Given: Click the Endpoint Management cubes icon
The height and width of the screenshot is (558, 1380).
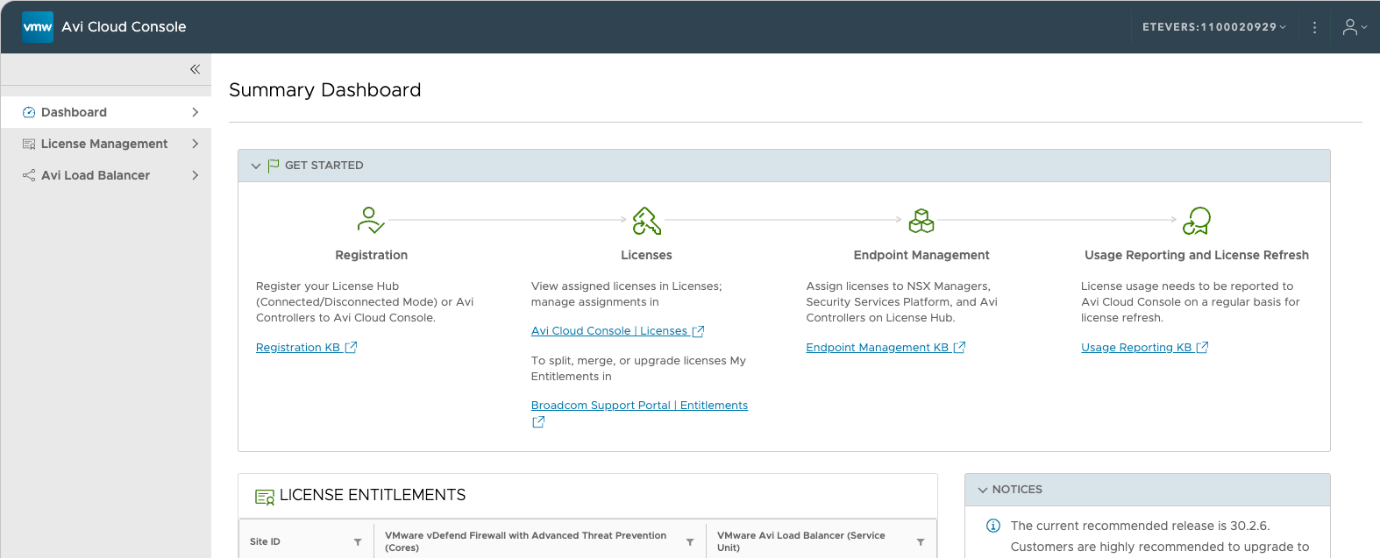Looking at the screenshot, I should (921, 220).
